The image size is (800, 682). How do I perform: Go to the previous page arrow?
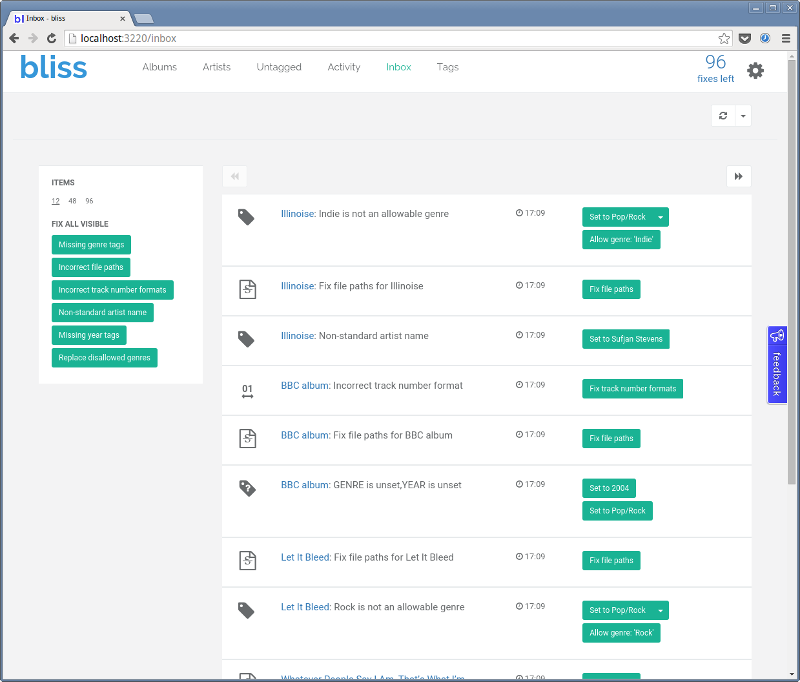pyautogui.click(x=235, y=176)
